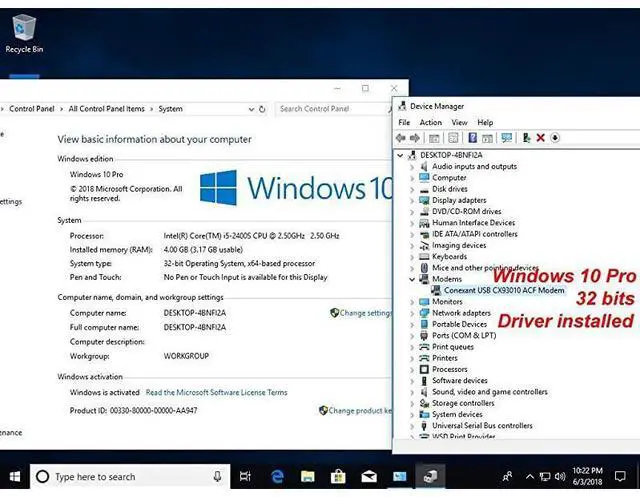This screenshot has height=497, width=640.
Task: Collapse the Modems node
Action: [x=412, y=280]
